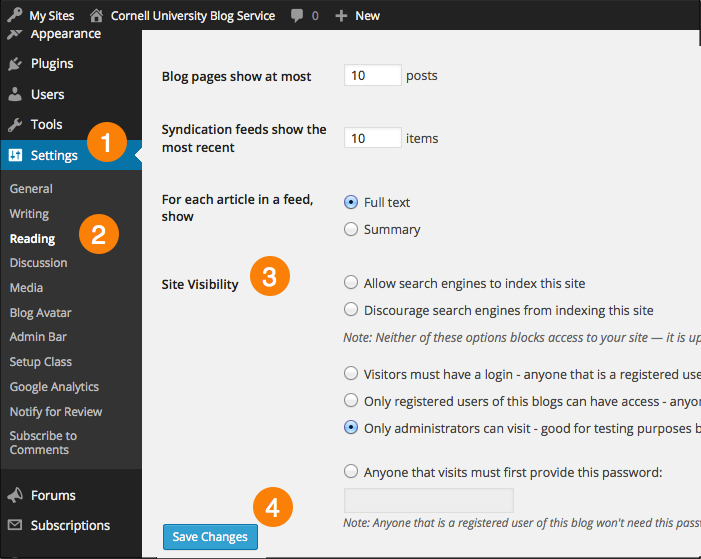Click the Save Changes button
The width and height of the screenshot is (701, 559).
pyautogui.click(x=210, y=537)
